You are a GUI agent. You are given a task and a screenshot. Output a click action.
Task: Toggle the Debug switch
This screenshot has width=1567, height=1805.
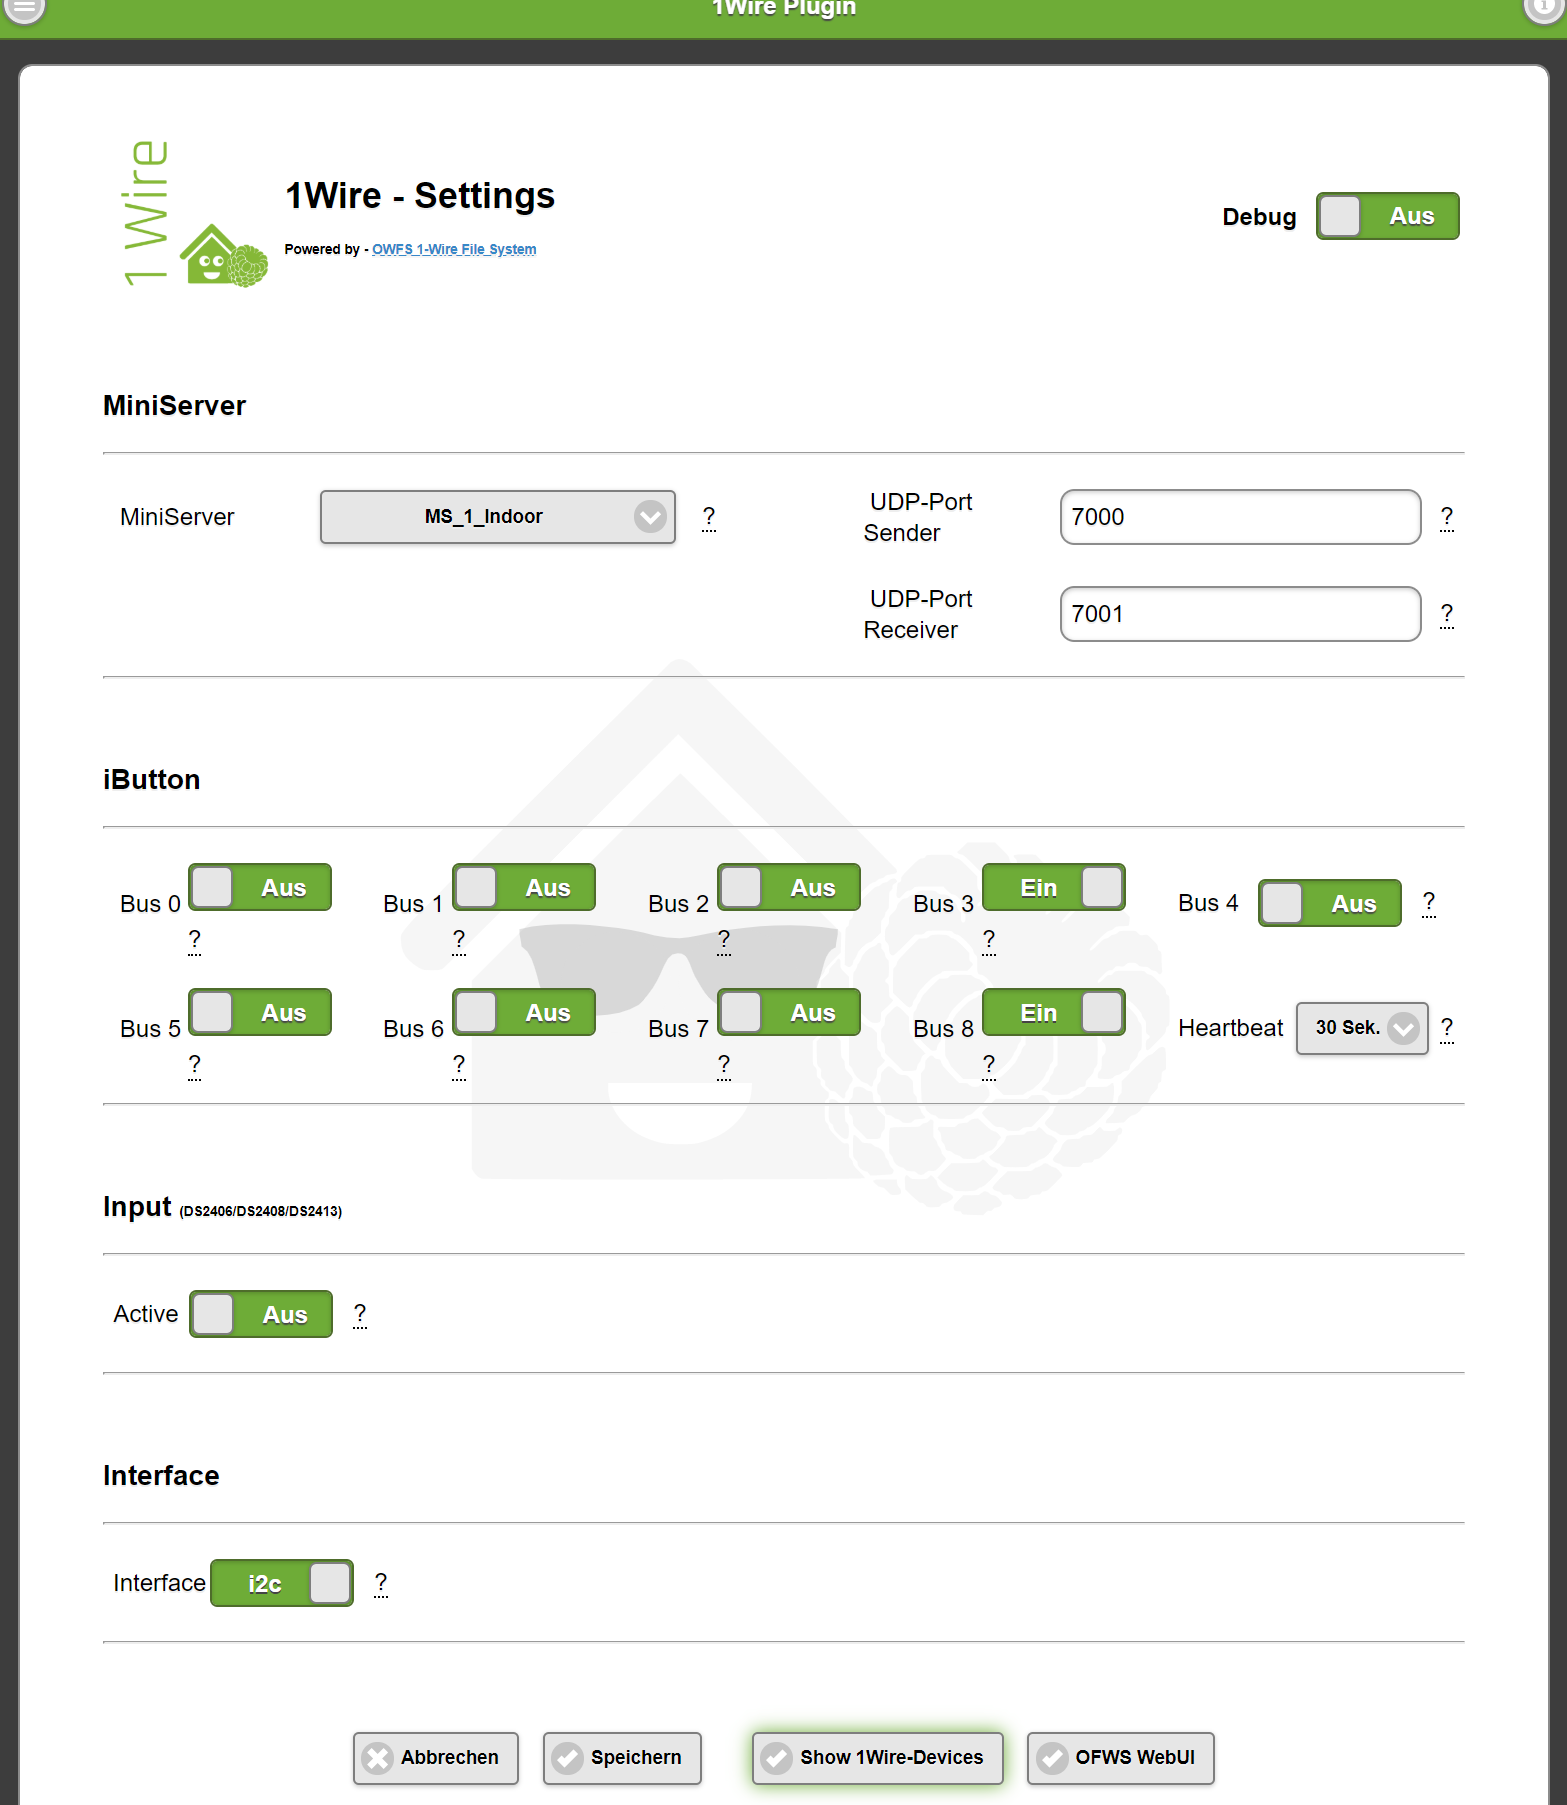click(1387, 216)
